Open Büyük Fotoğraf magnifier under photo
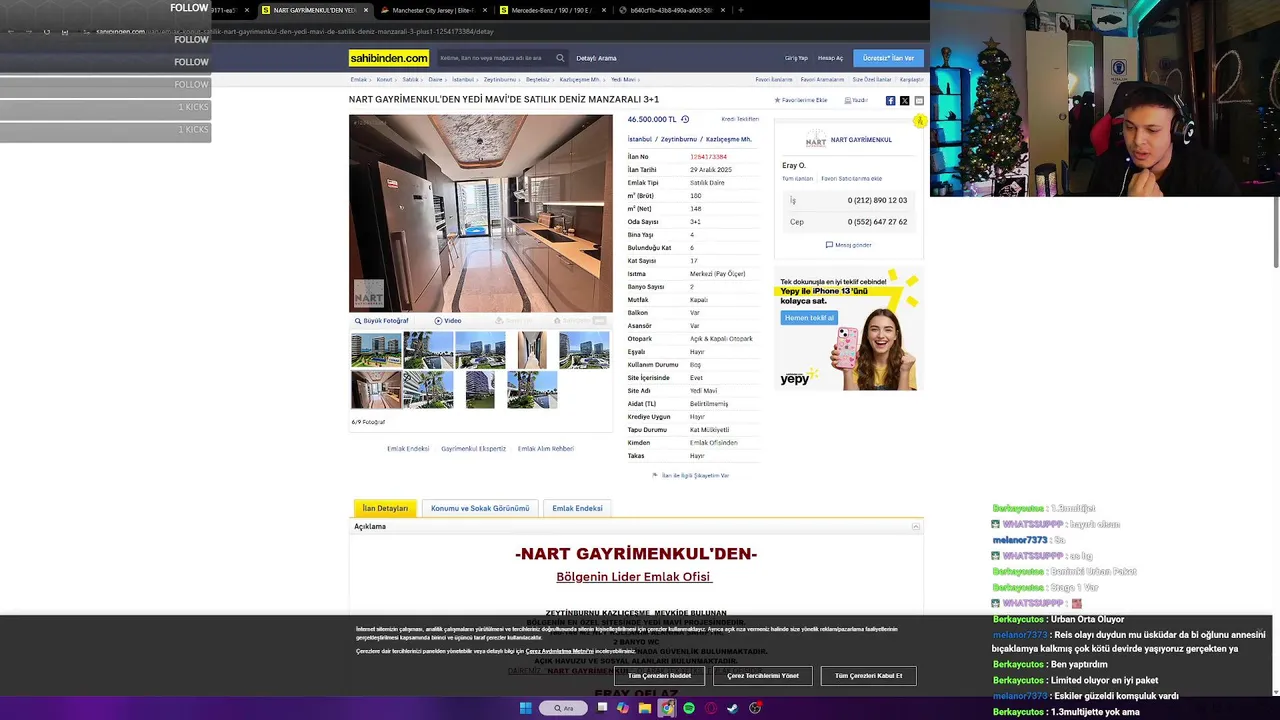 click(358, 321)
